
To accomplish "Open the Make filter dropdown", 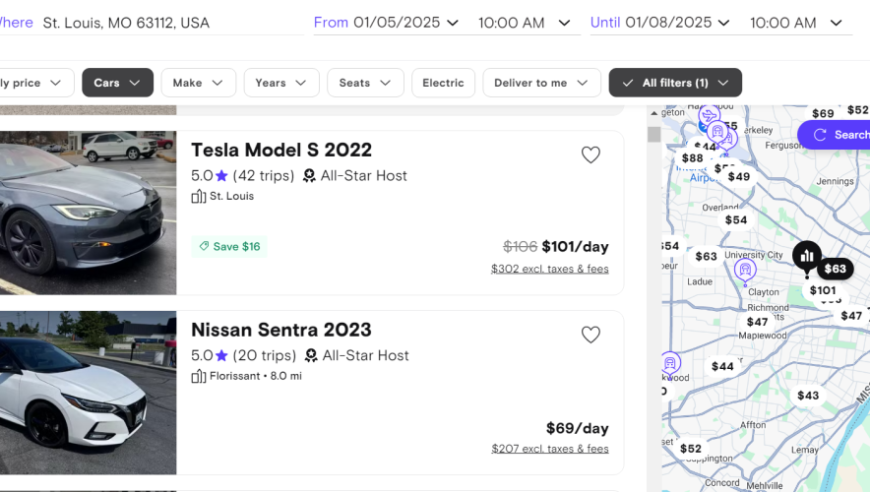I will (198, 83).
